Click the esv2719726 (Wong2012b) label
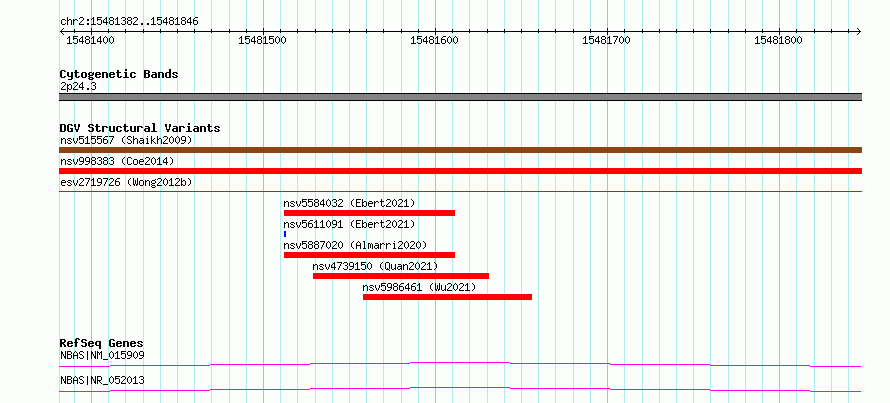 click(x=126, y=182)
